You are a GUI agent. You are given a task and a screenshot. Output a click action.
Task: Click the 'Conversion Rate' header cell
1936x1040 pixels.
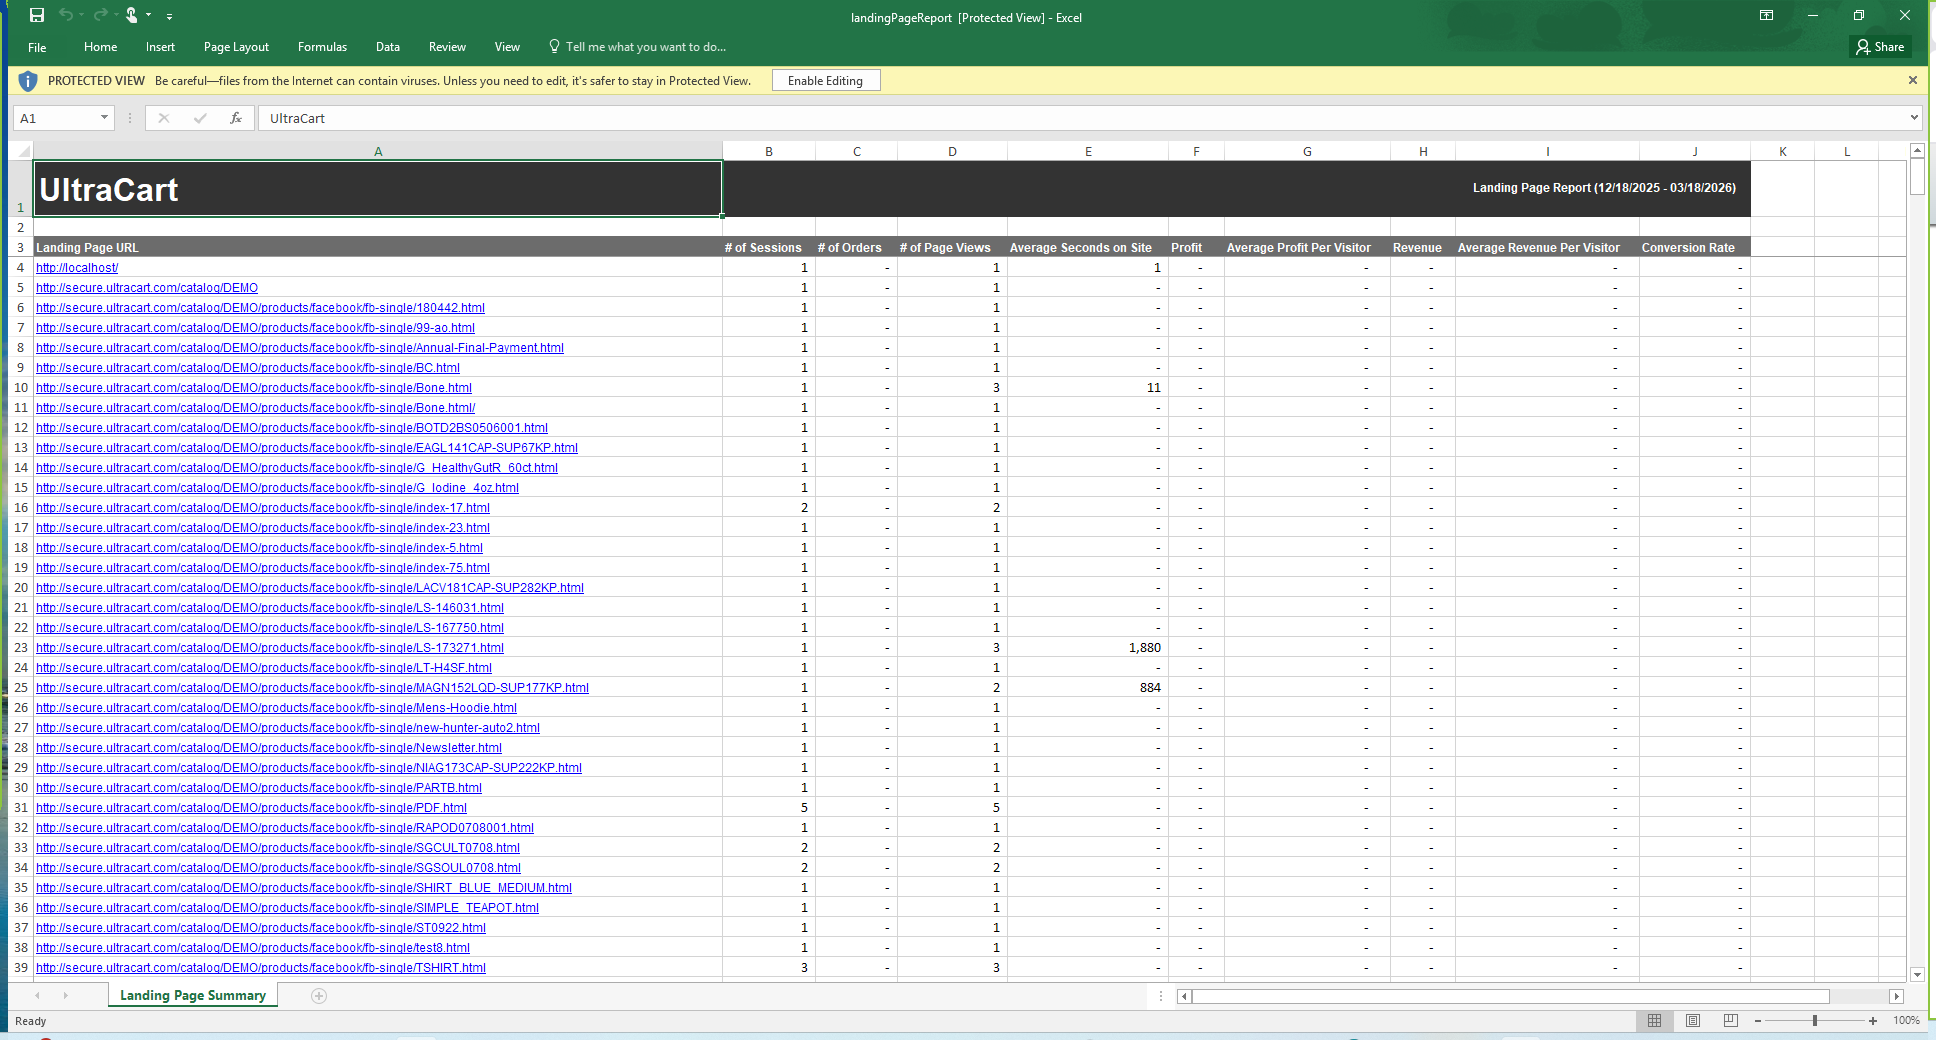point(1695,247)
